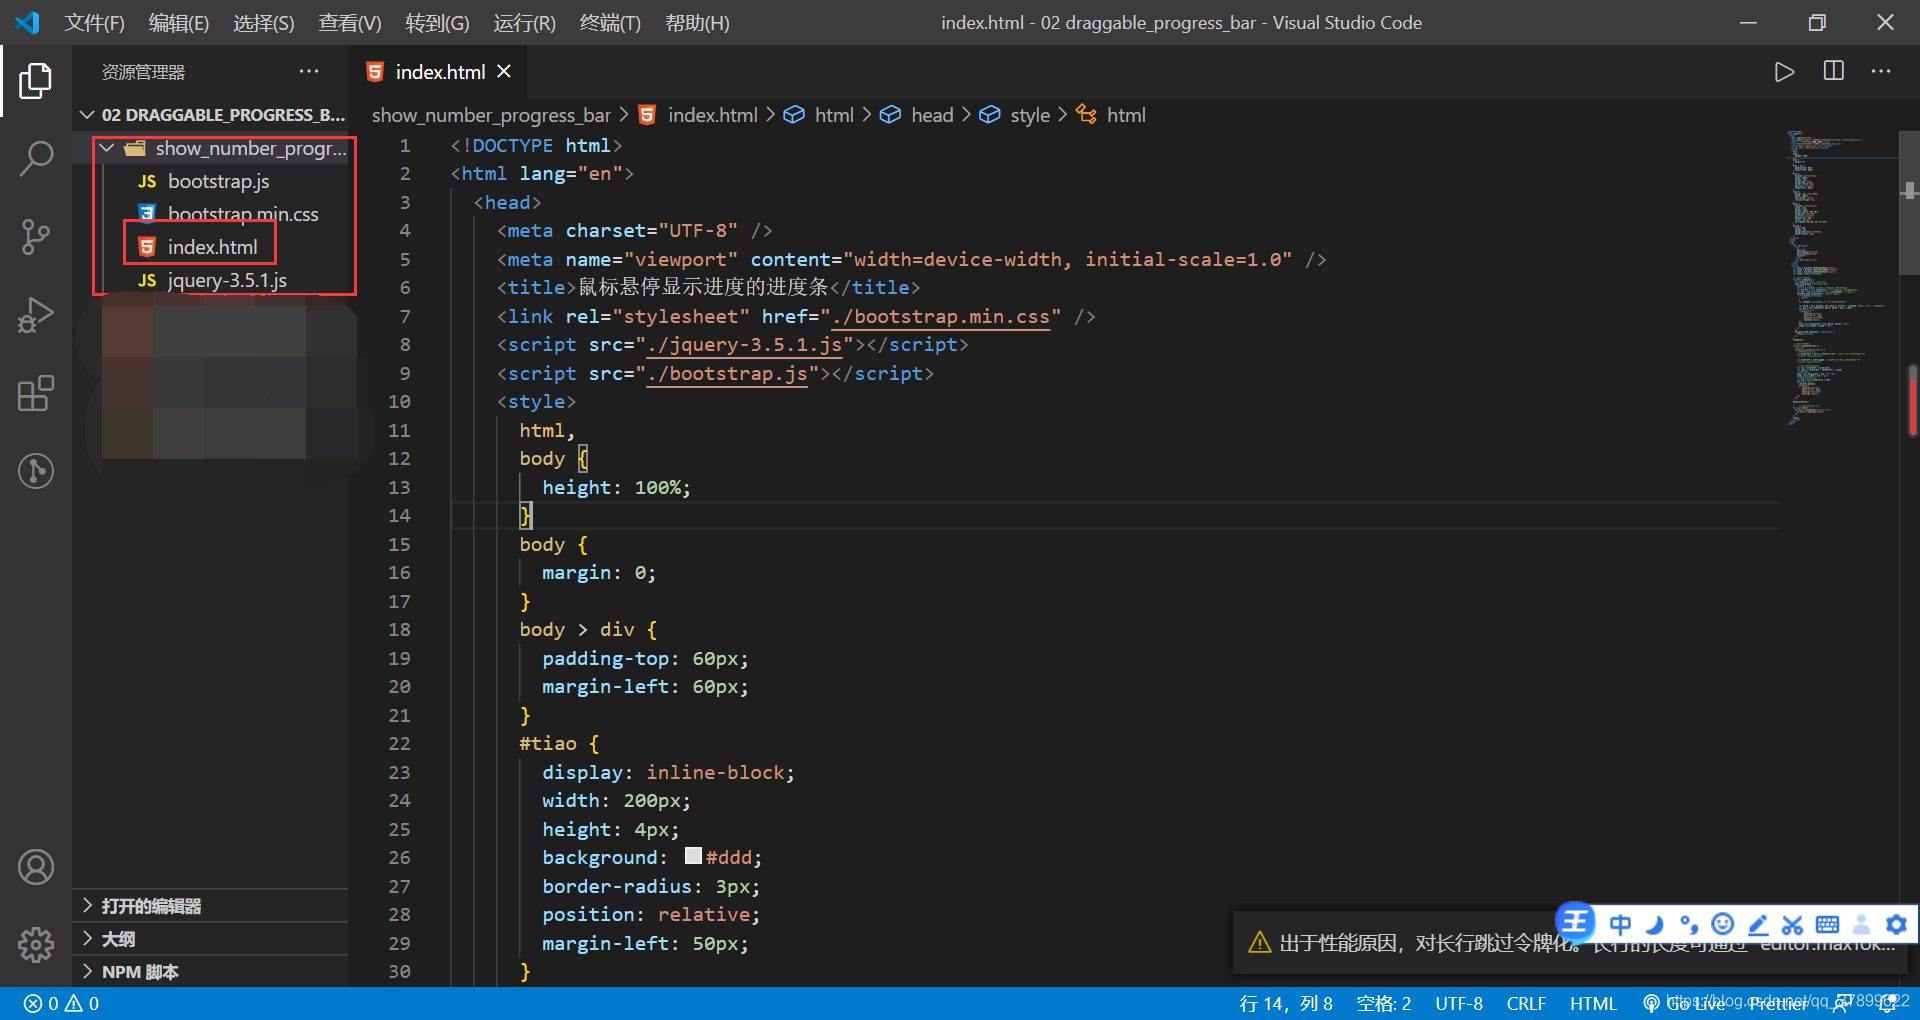Open the IME settings gear
1920x1020 pixels.
1896,924
